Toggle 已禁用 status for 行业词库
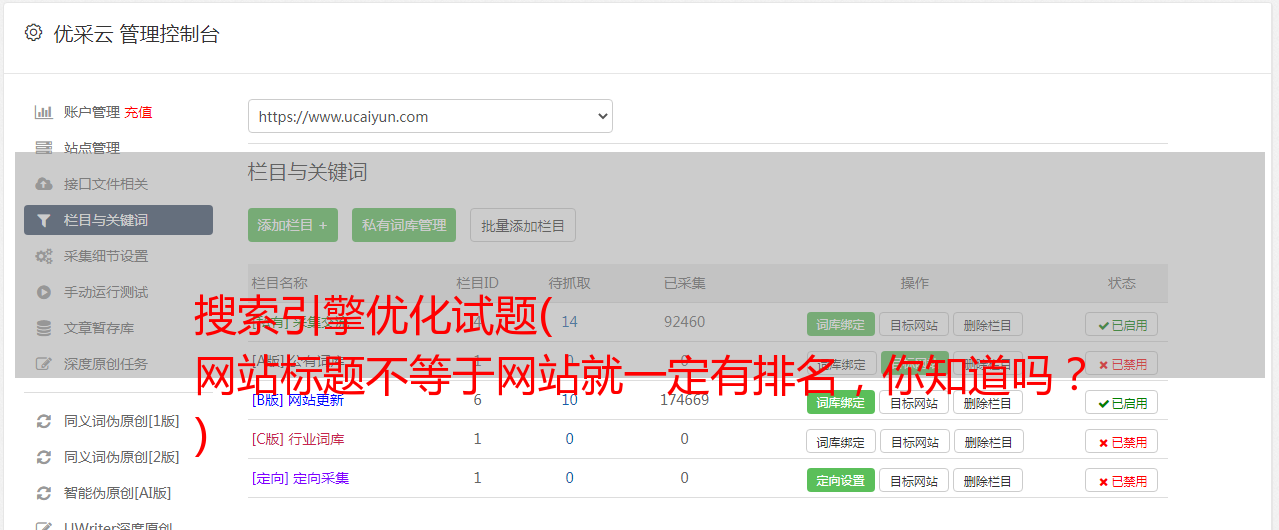1279x530 pixels. 1121,441
